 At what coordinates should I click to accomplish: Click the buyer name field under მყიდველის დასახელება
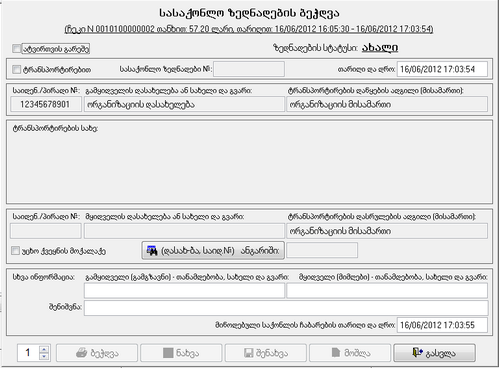point(184,231)
